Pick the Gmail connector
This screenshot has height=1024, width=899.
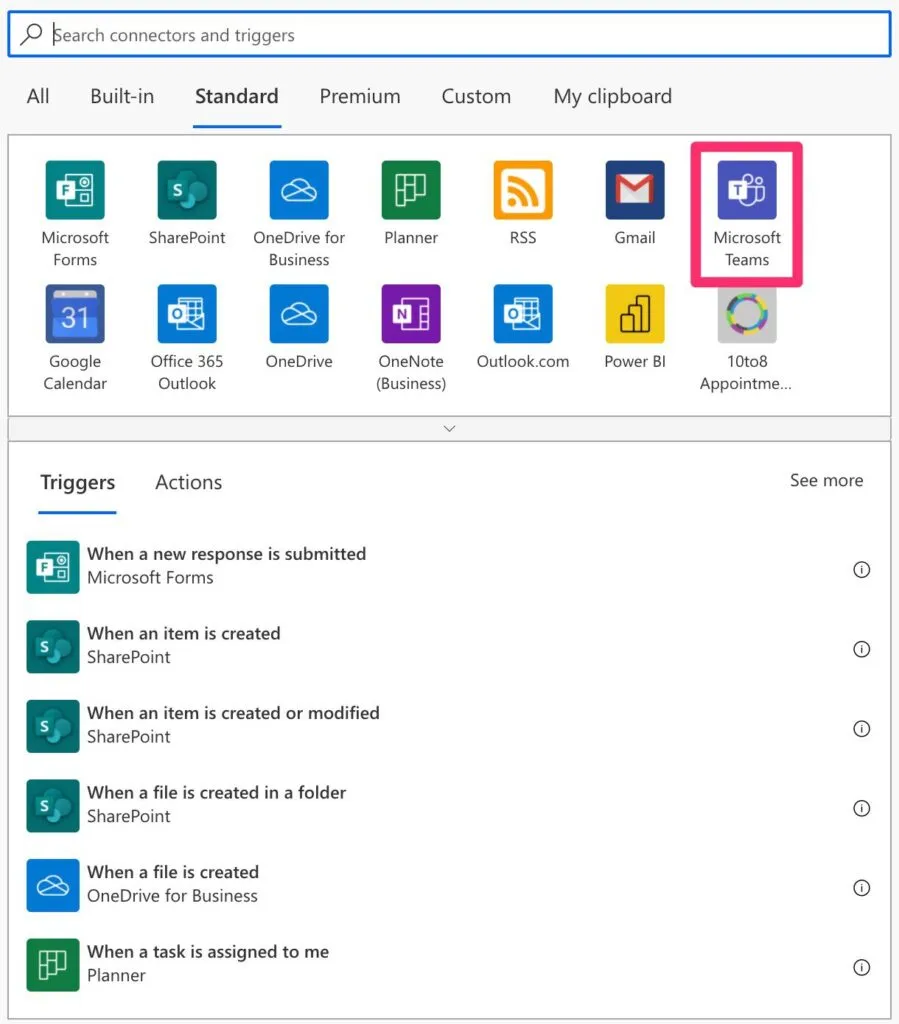(x=635, y=190)
